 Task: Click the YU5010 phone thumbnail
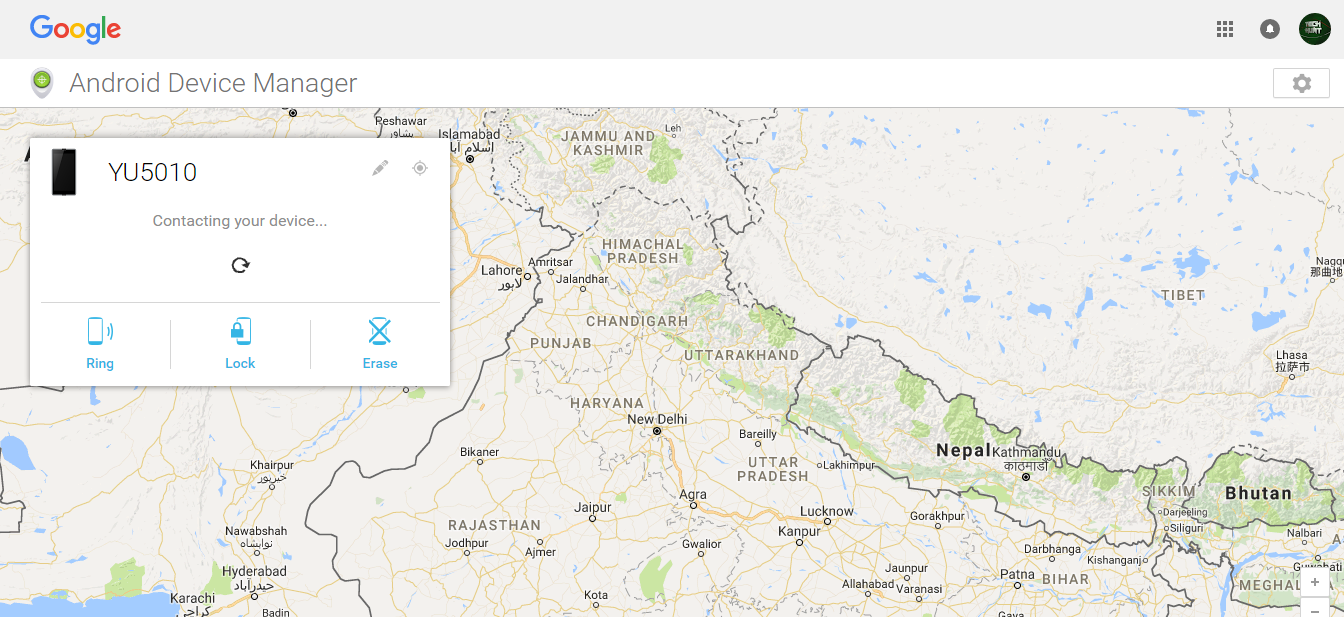point(64,172)
